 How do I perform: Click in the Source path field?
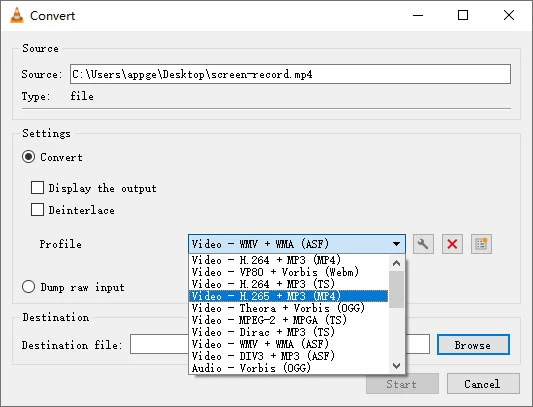pyautogui.click(x=290, y=74)
